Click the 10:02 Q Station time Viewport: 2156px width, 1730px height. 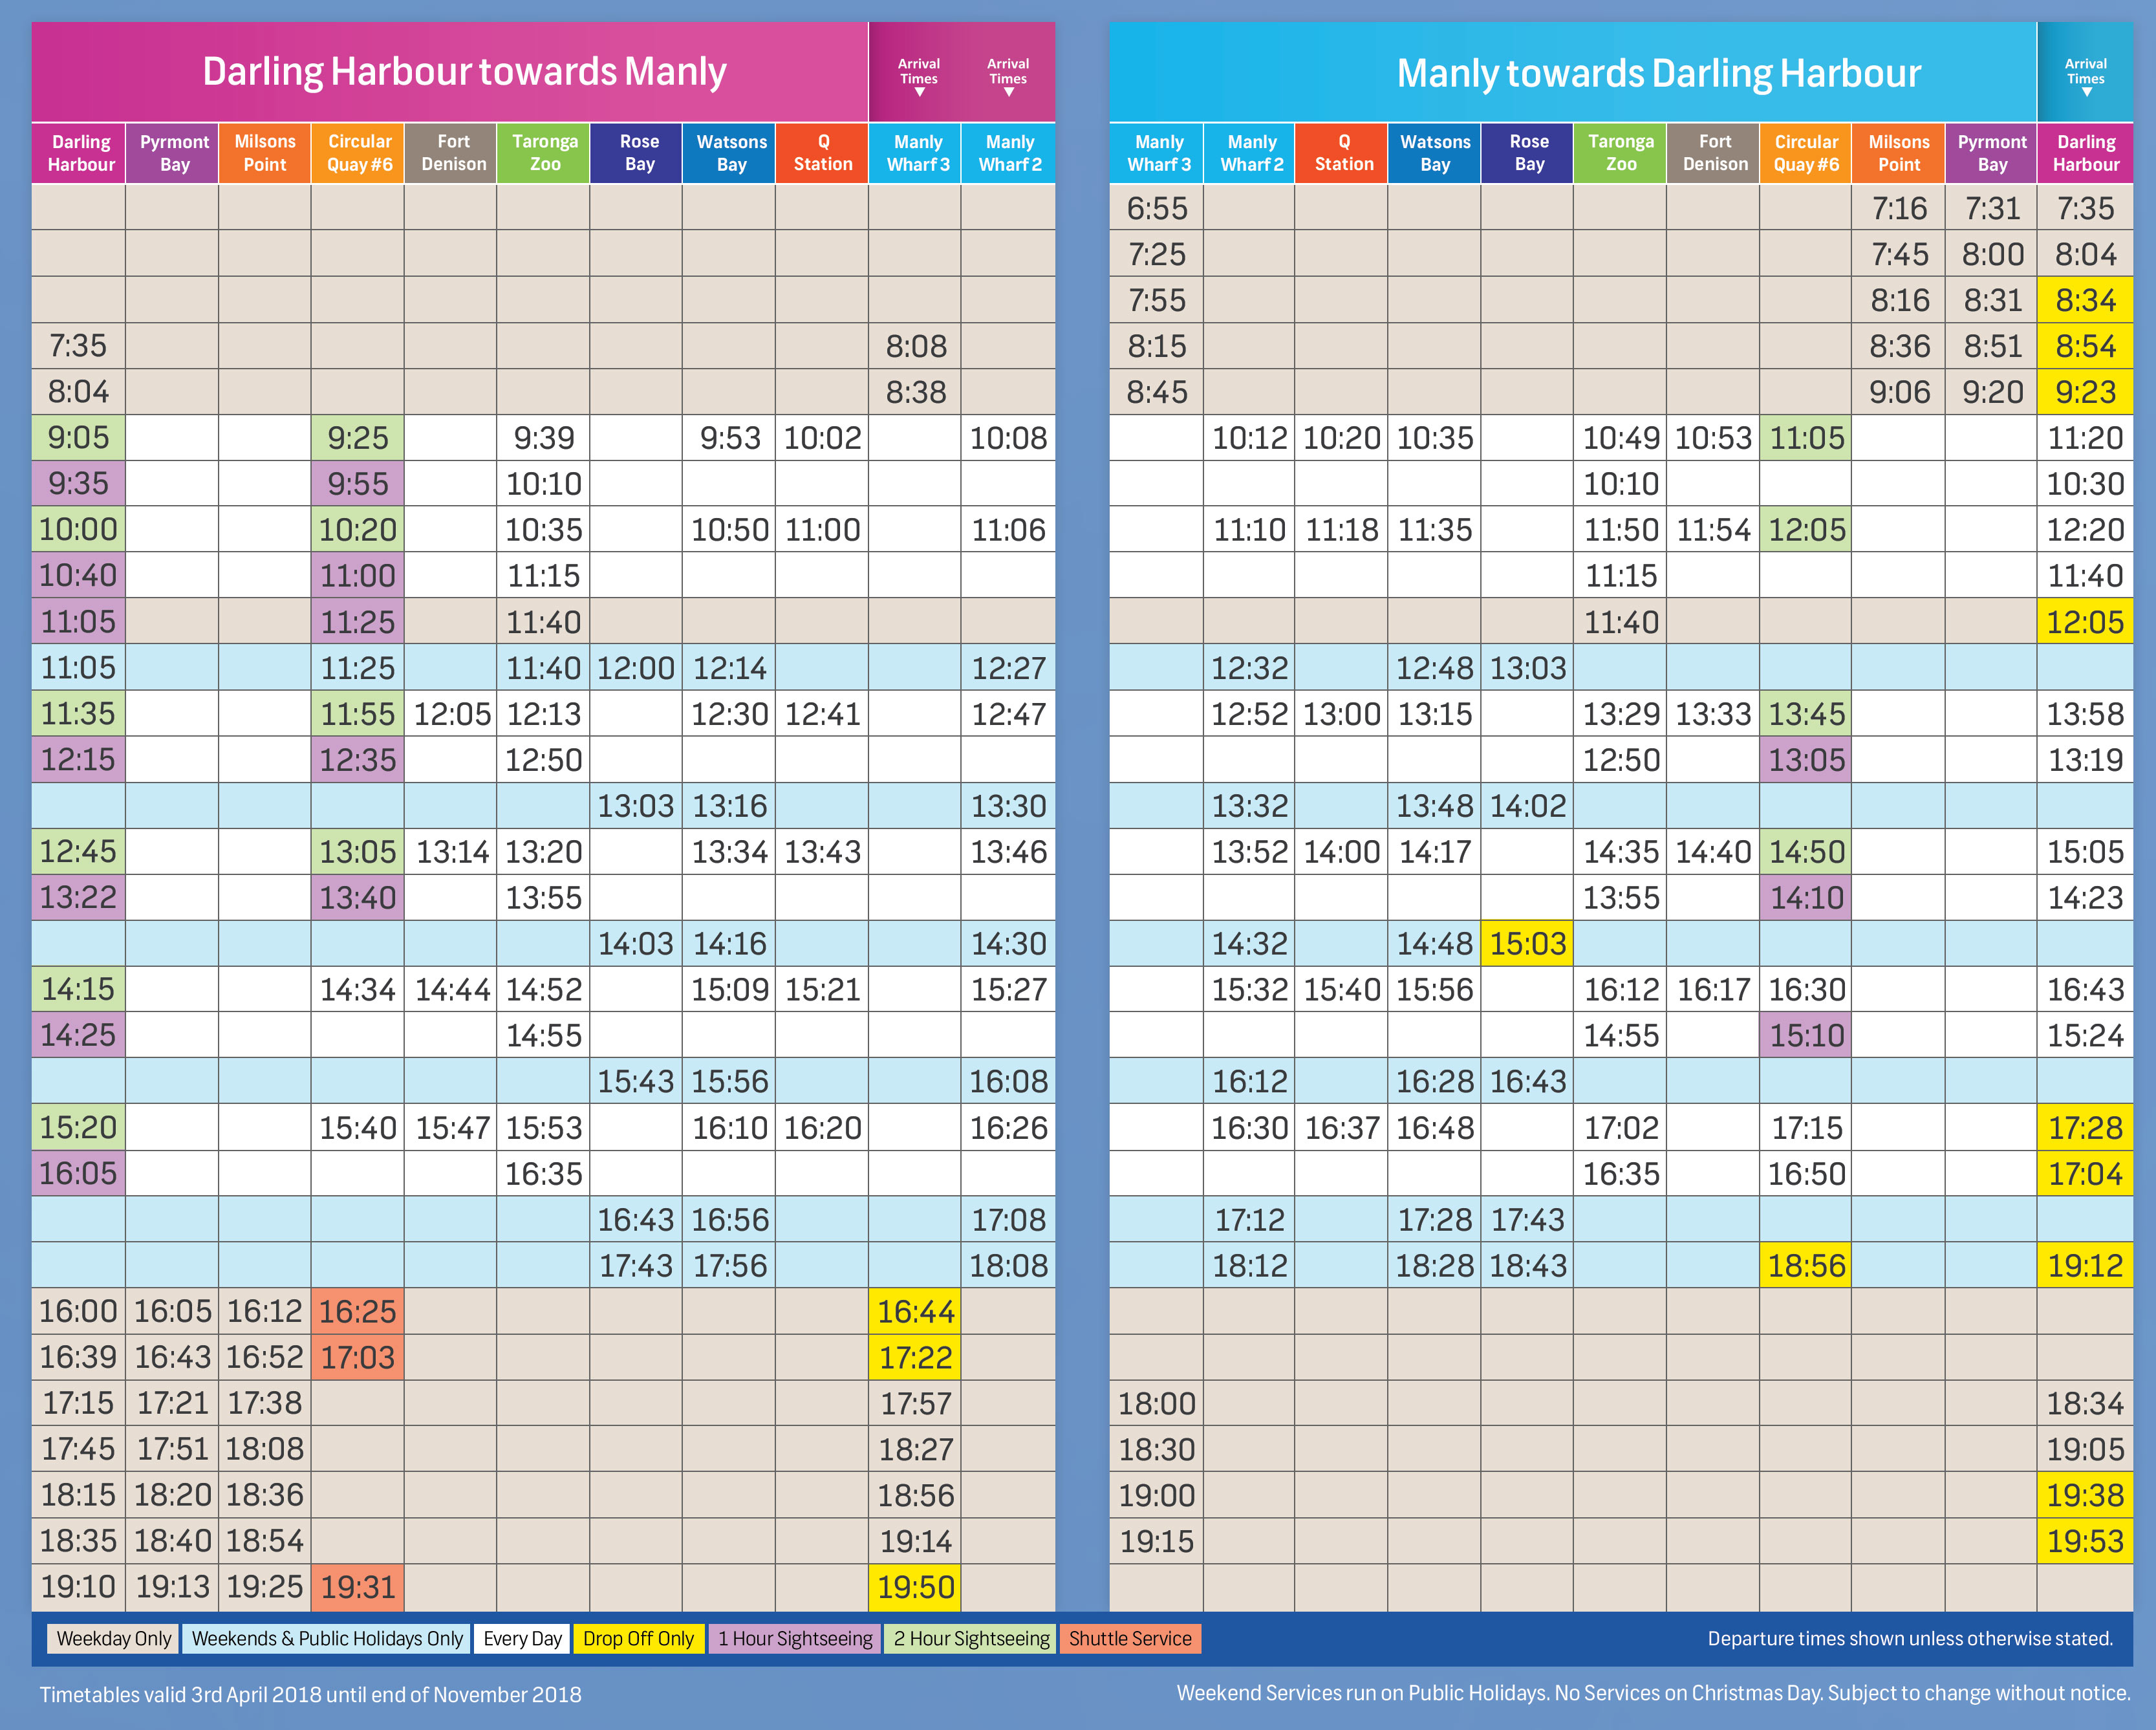(822, 438)
